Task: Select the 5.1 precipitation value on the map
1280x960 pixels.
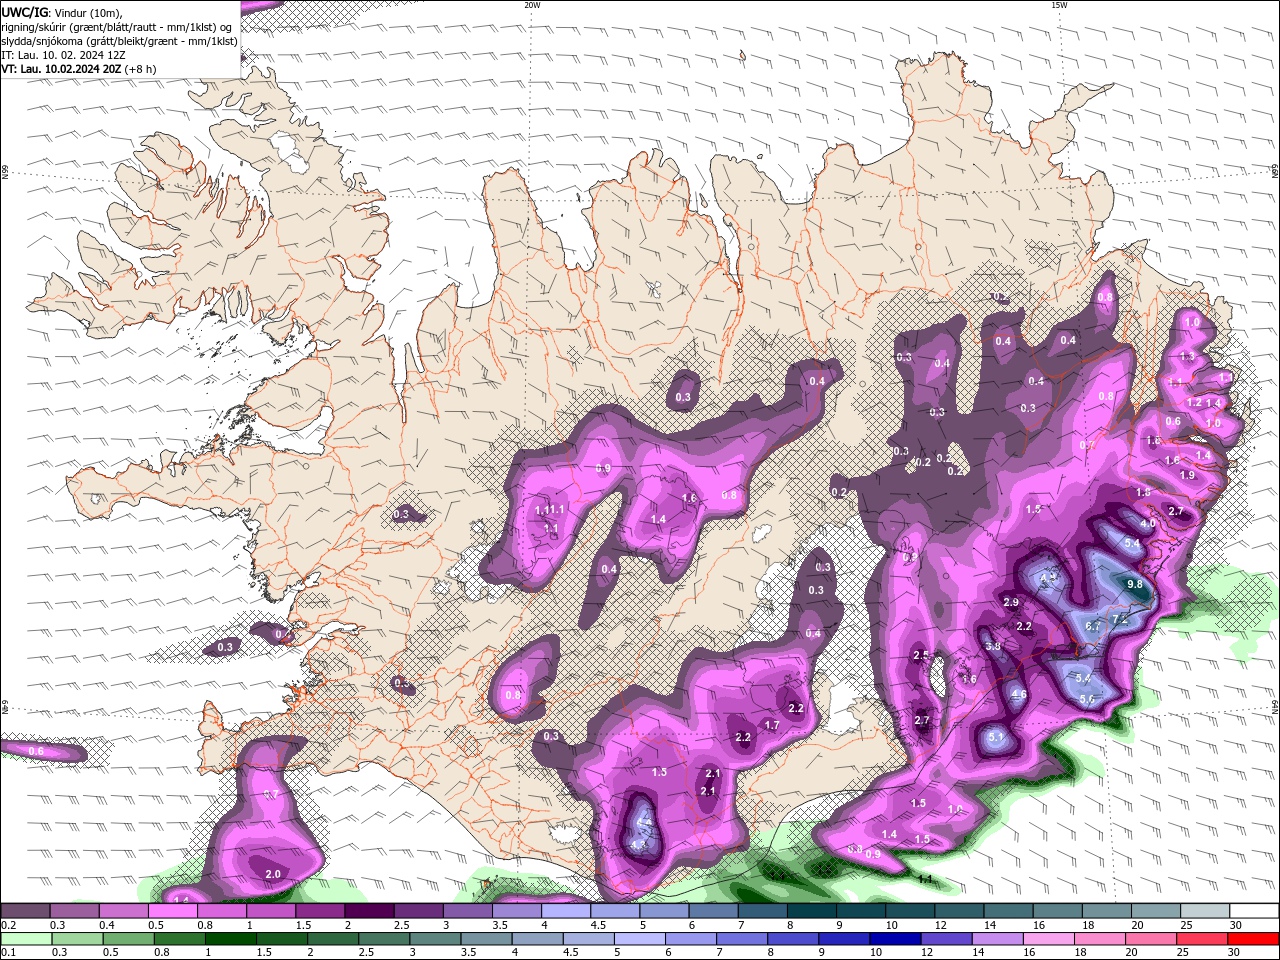Action: pos(996,737)
